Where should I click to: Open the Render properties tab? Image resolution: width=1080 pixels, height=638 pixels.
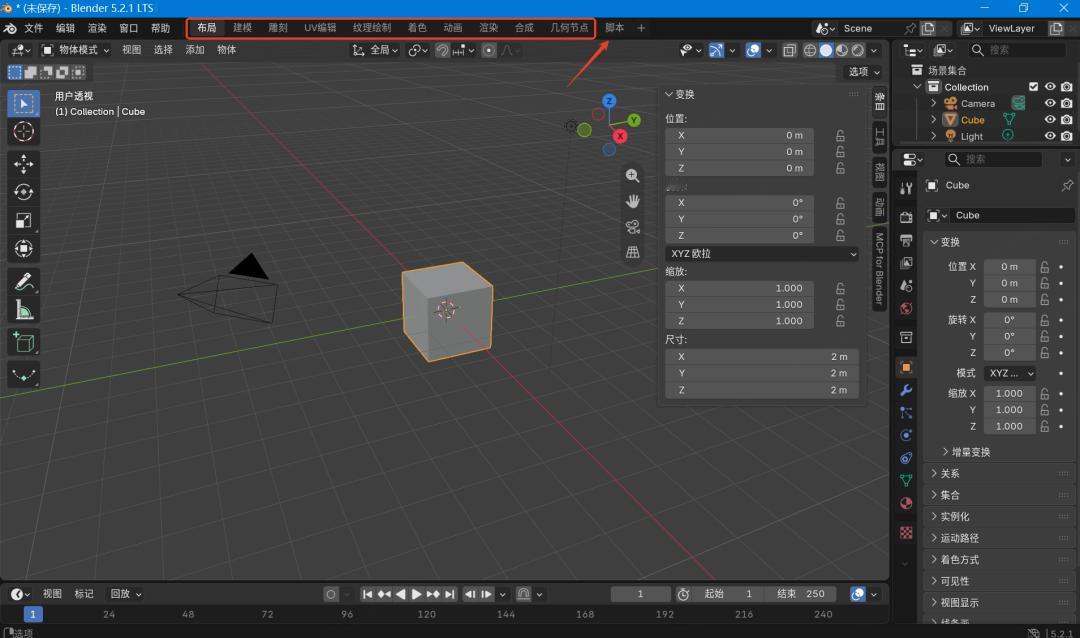pyautogui.click(x=906, y=218)
